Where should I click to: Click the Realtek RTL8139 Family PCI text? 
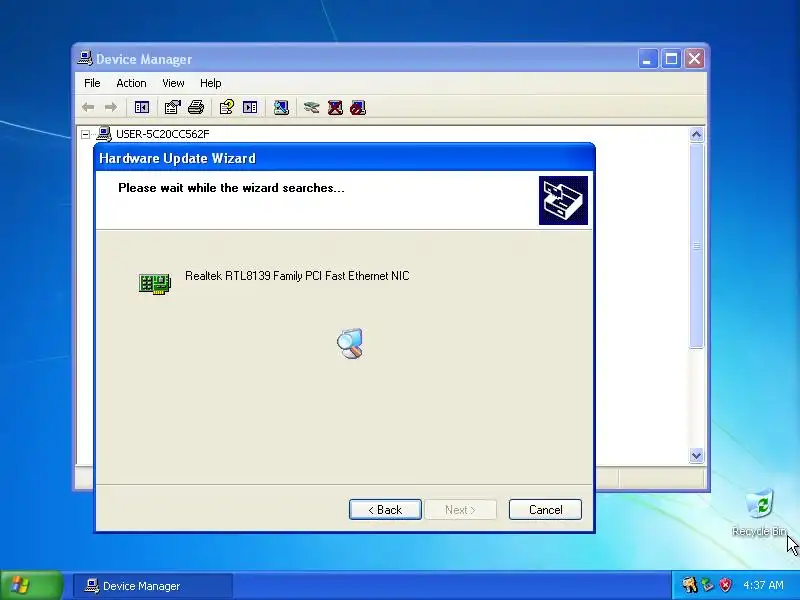pyautogui.click(x=297, y=276)
